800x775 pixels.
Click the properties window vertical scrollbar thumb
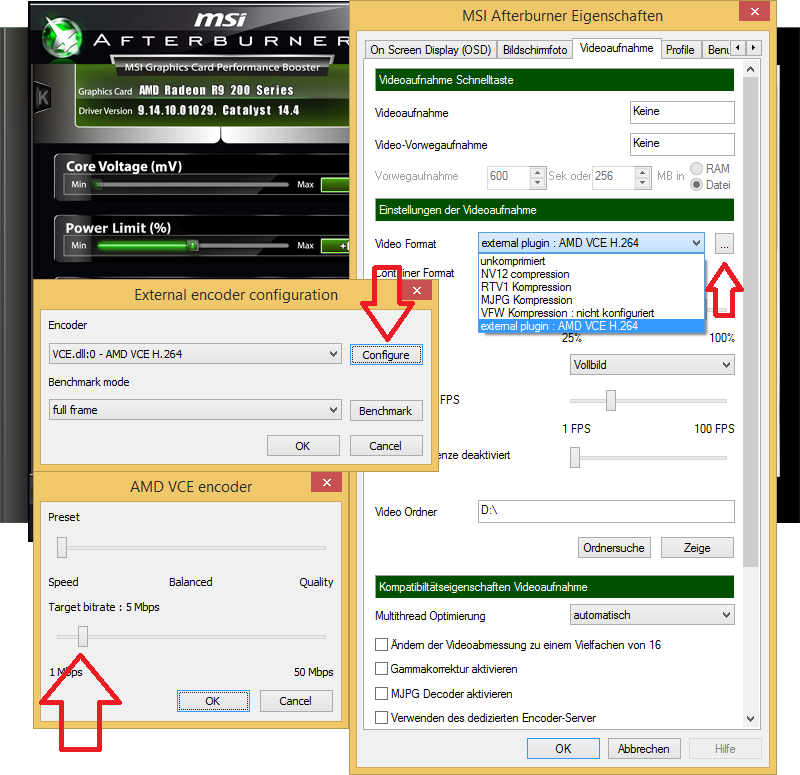tap(750, 321)
